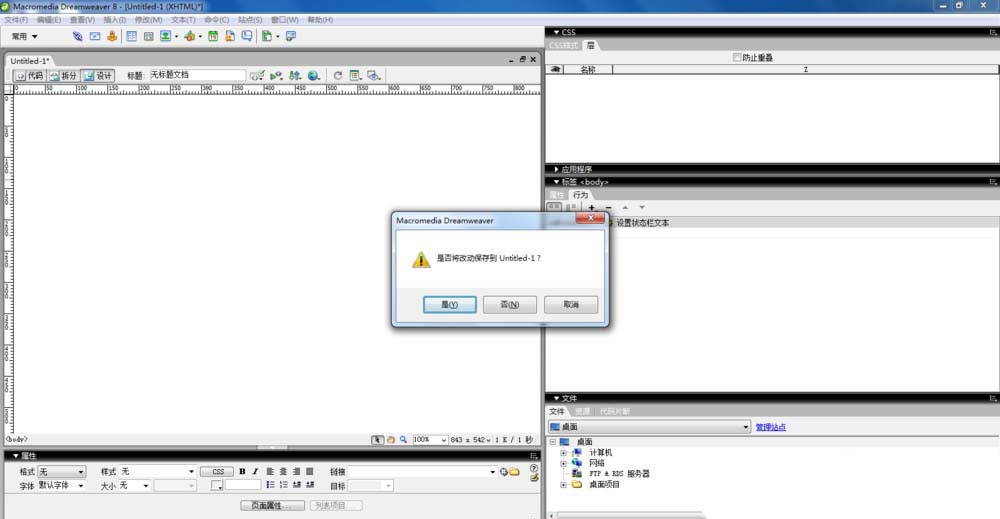Open the 样式 style dropdown
This screenshot has width=1000, height=519.
coord(158,472)
